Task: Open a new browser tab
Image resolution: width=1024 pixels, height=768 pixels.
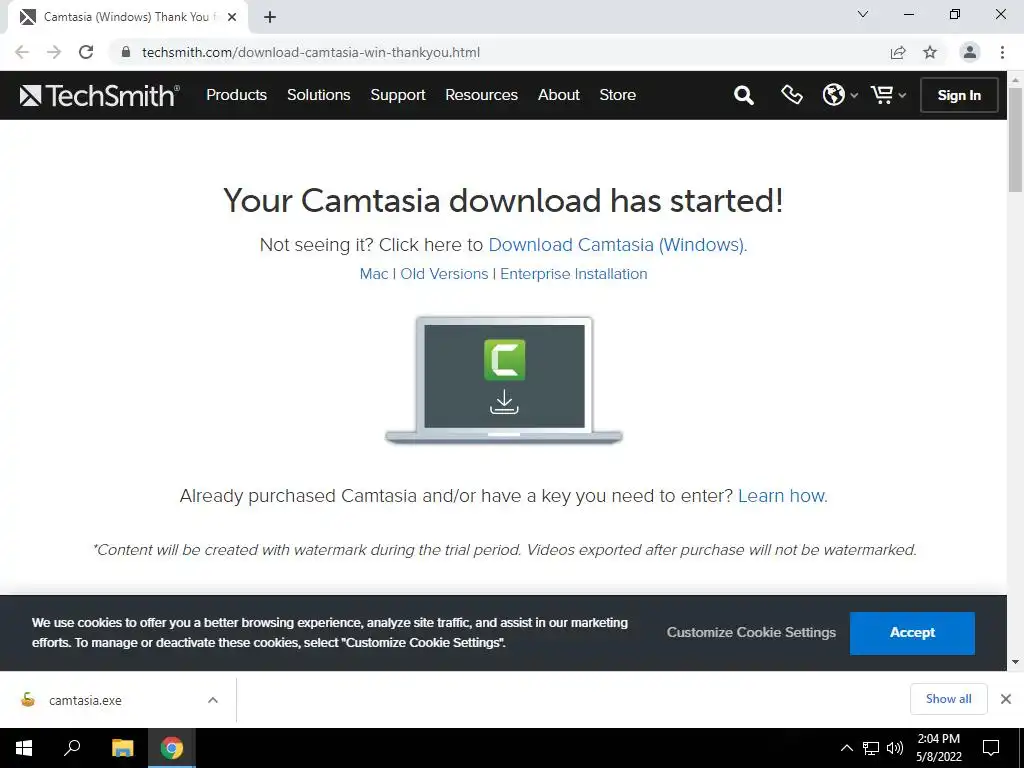Action: tap(270, 17)
